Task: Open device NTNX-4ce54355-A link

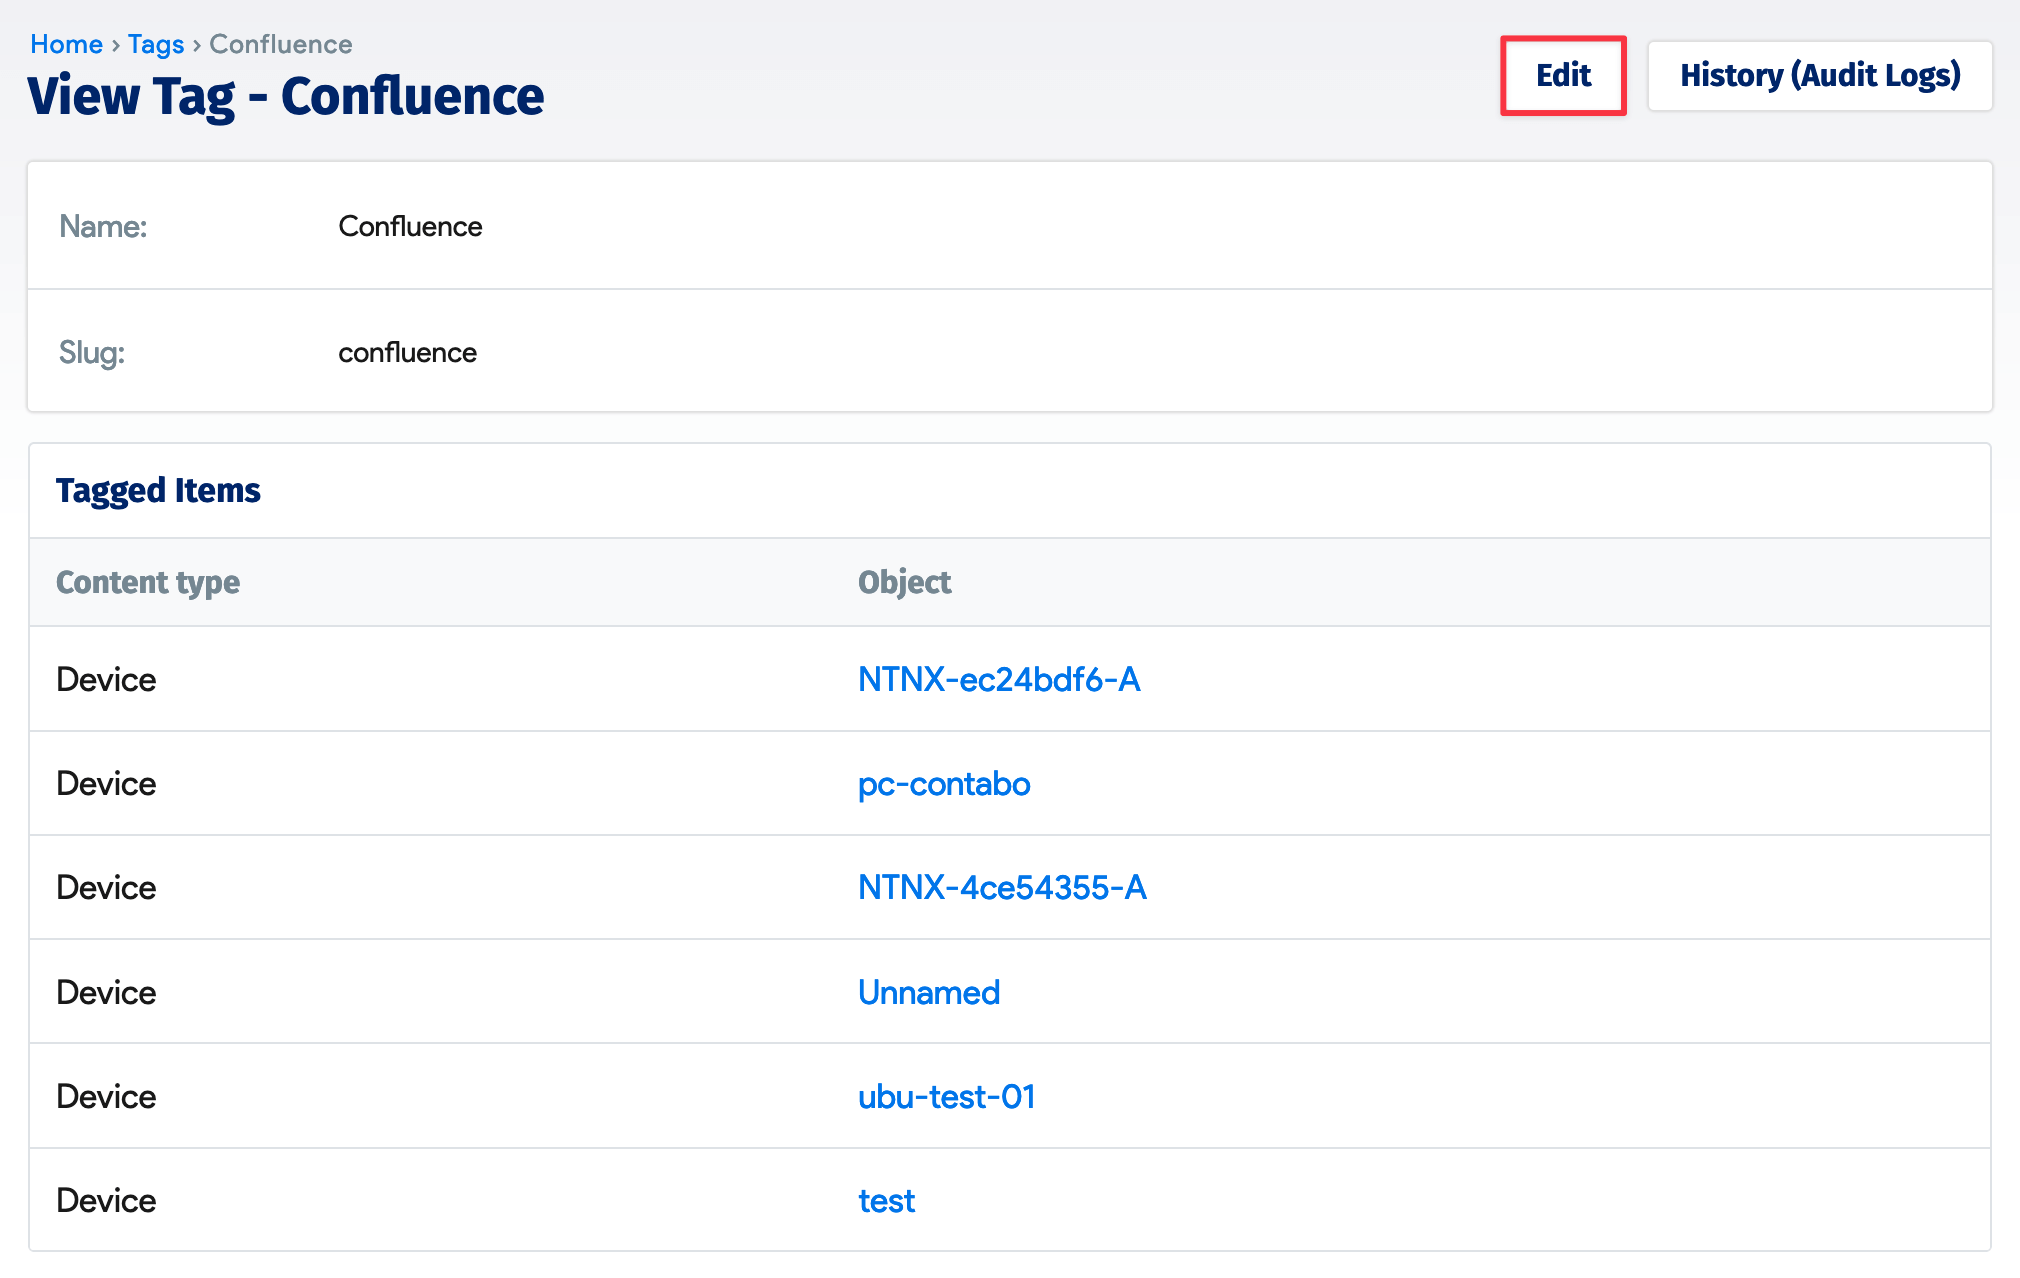Action: (x=1001, y=888)
